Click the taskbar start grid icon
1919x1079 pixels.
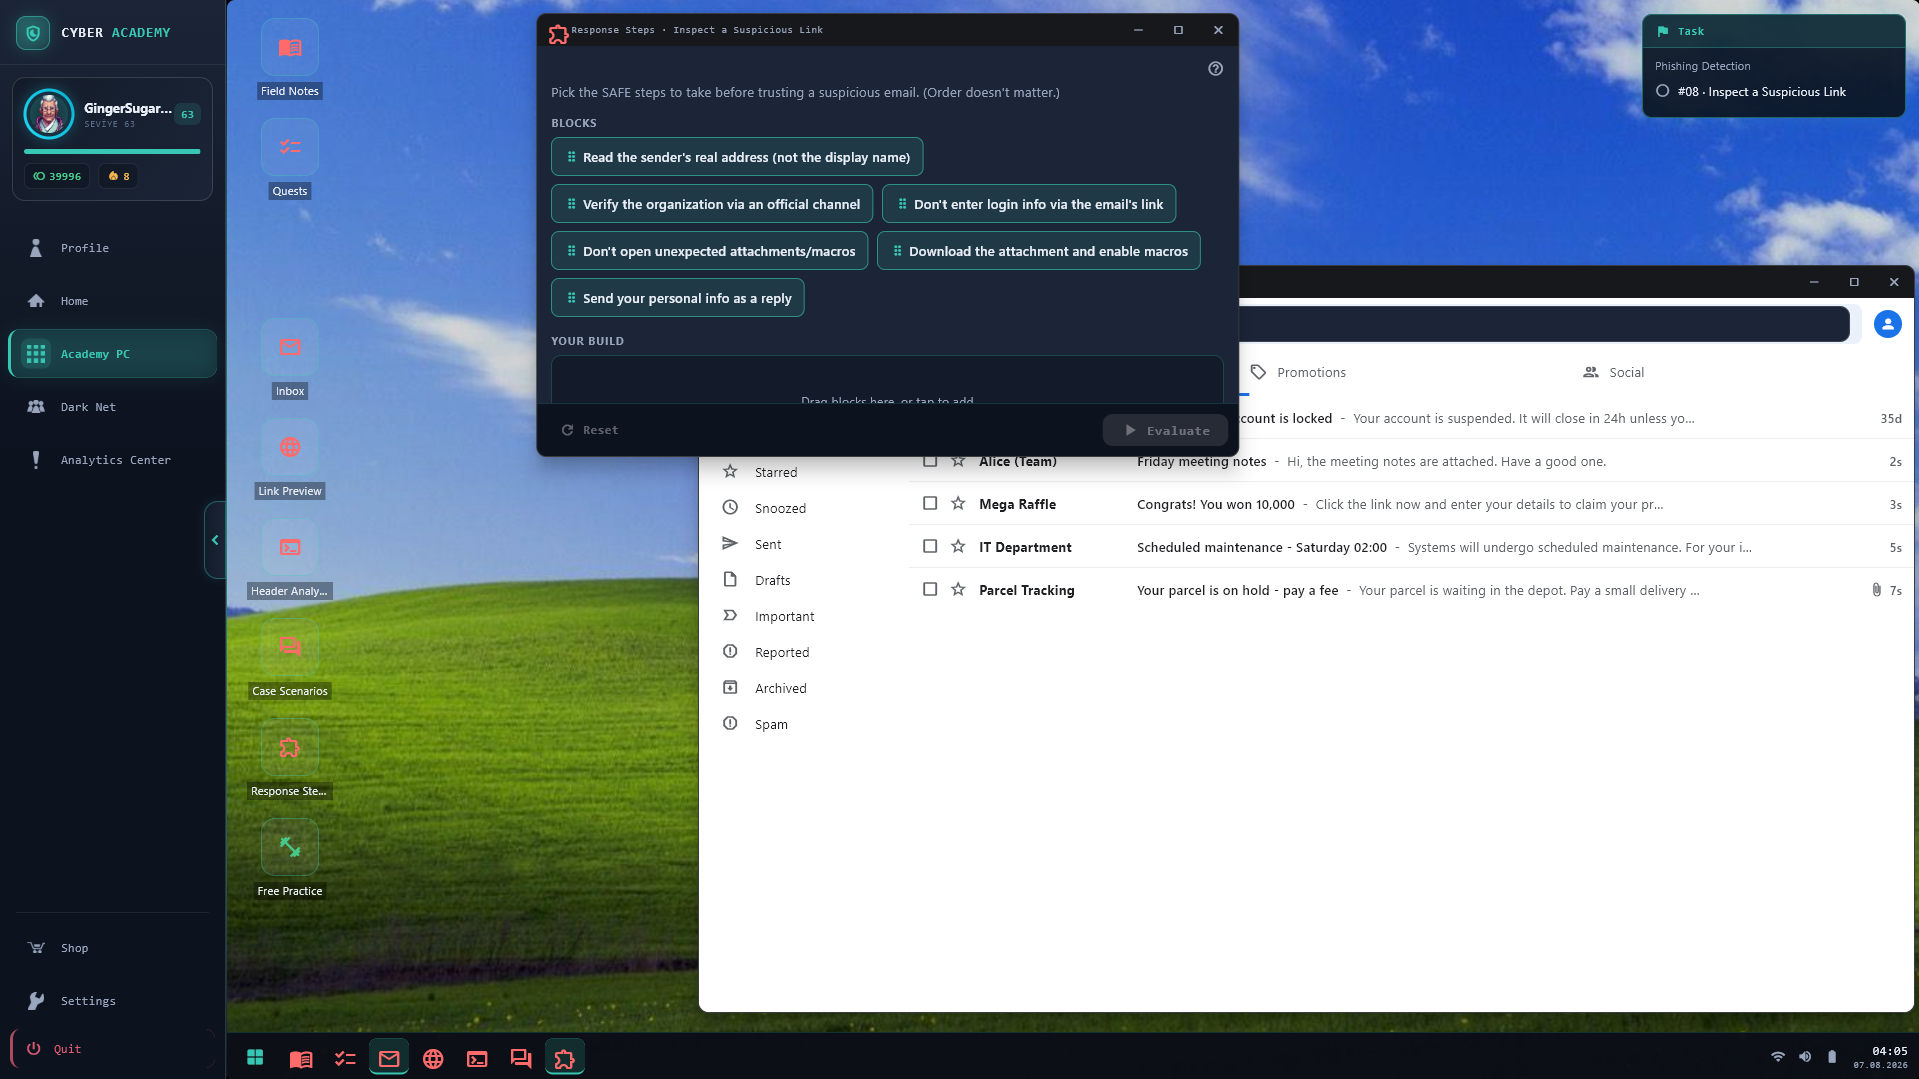(255, 1058)
